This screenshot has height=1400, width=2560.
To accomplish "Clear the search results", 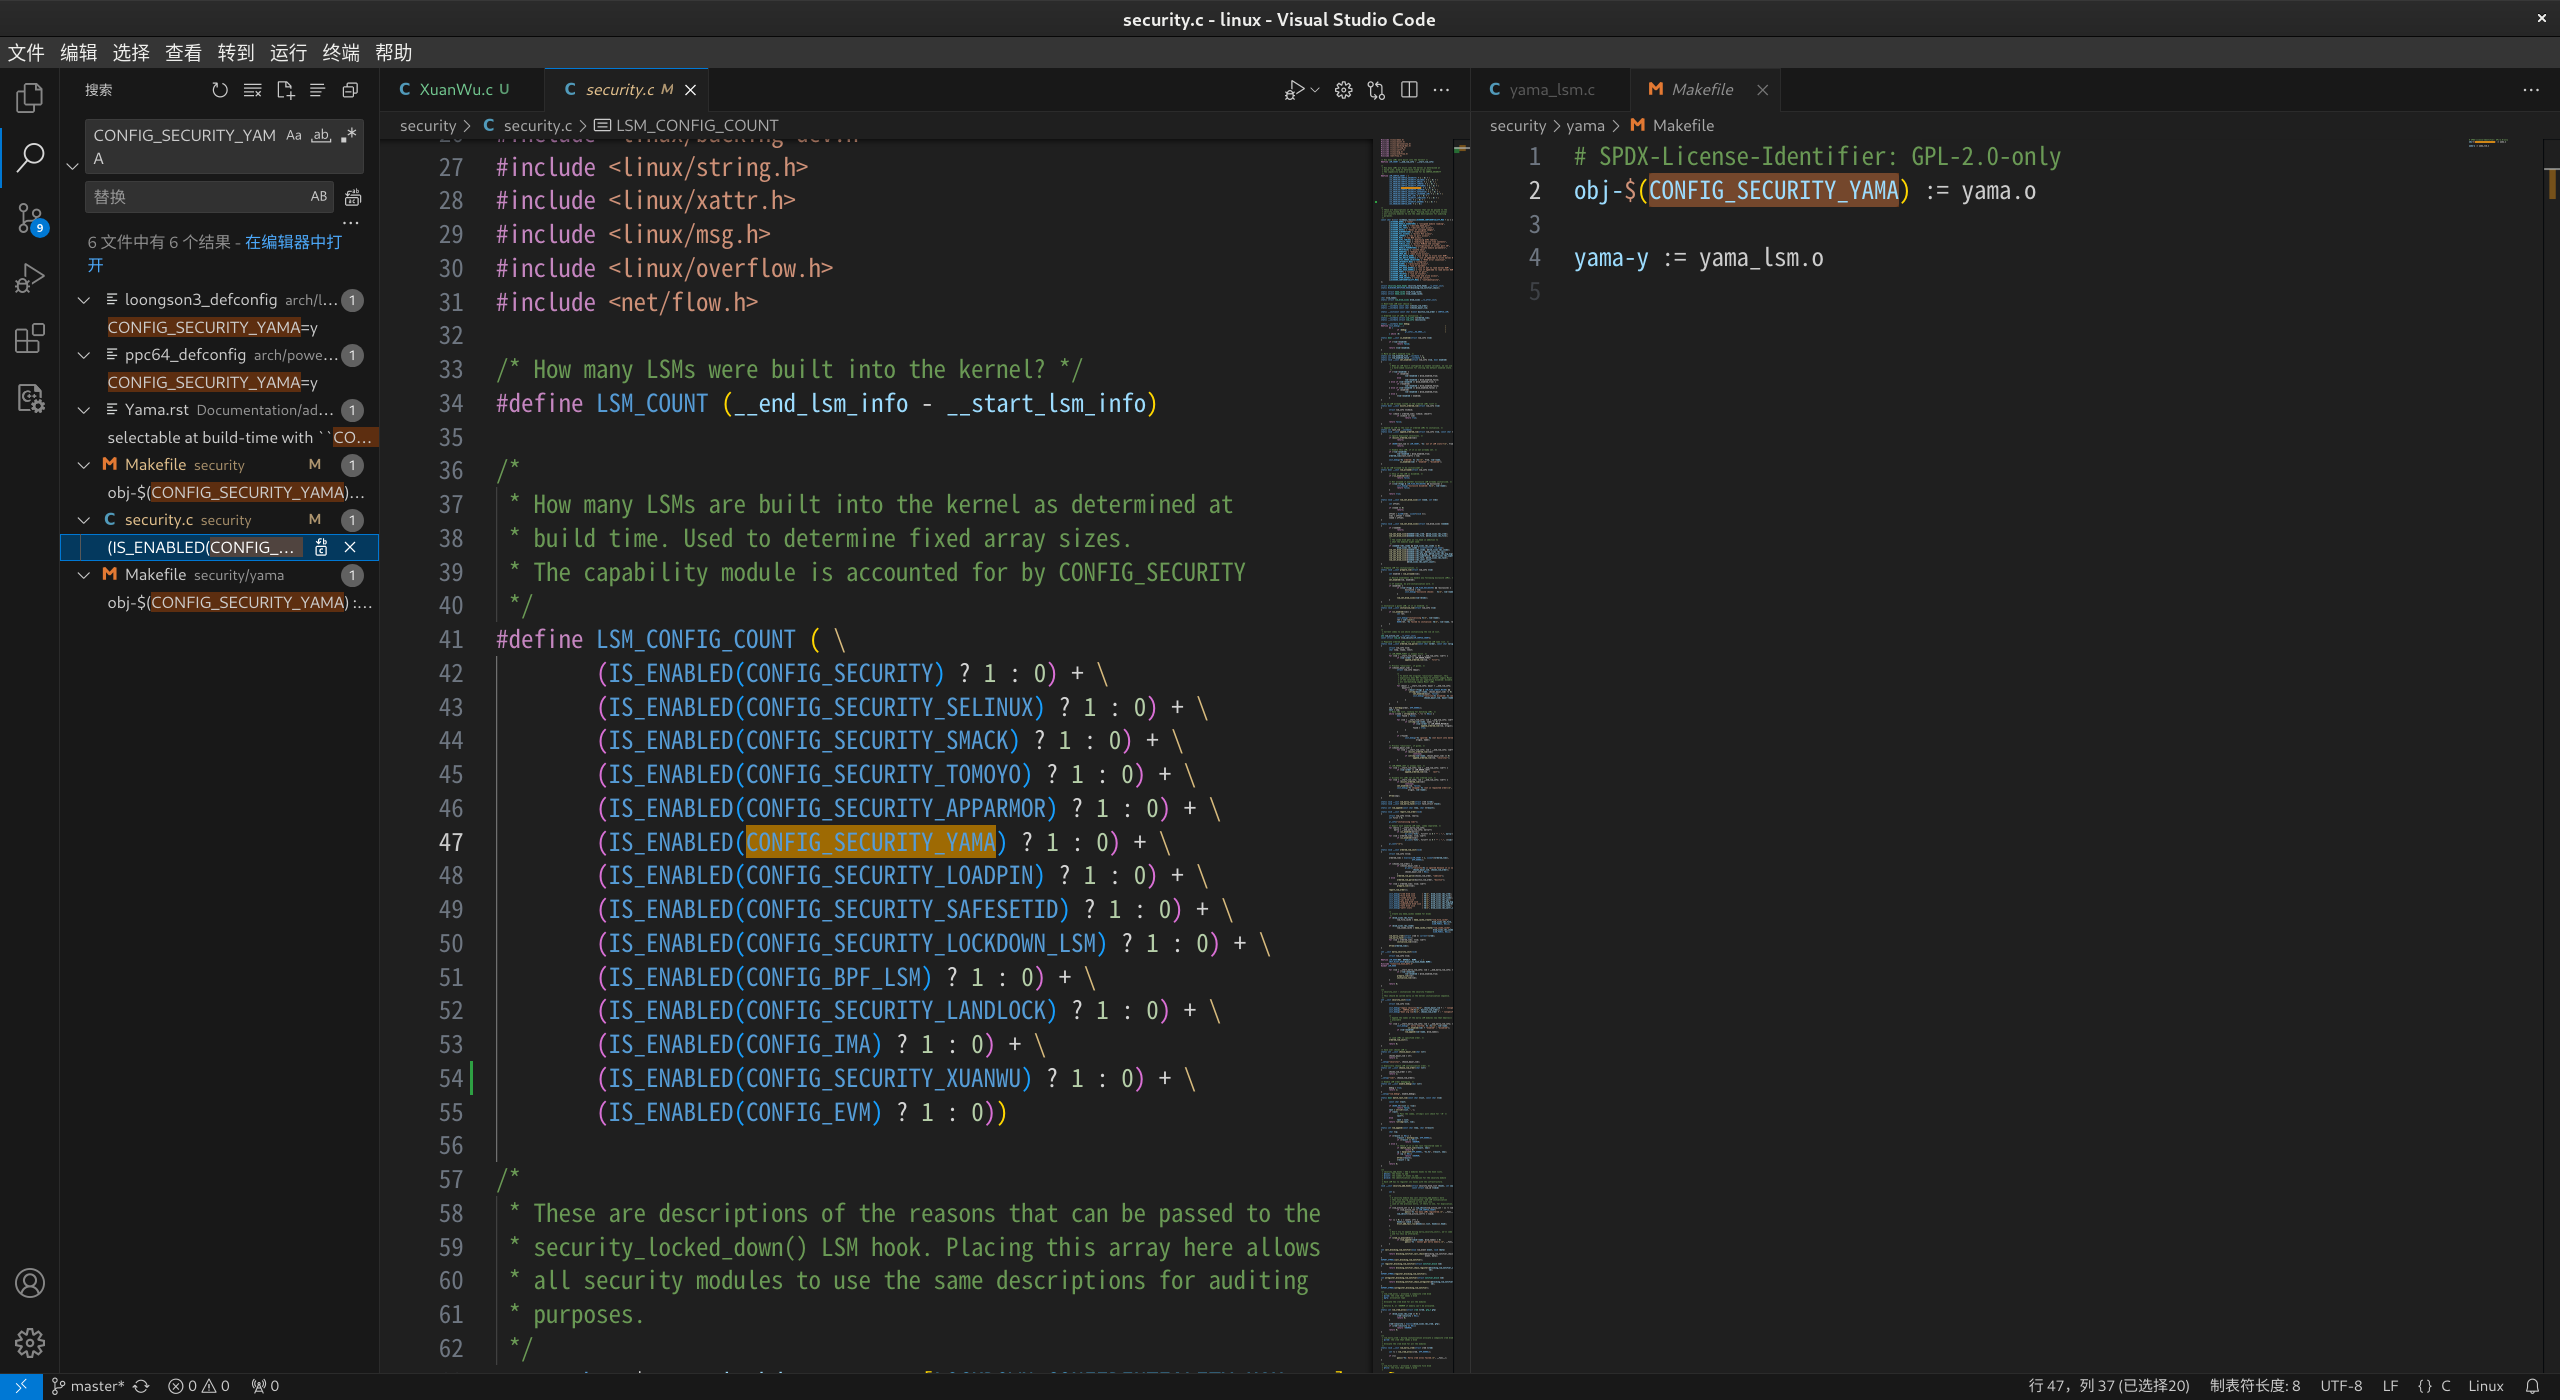I will click(x=253, y=90).
